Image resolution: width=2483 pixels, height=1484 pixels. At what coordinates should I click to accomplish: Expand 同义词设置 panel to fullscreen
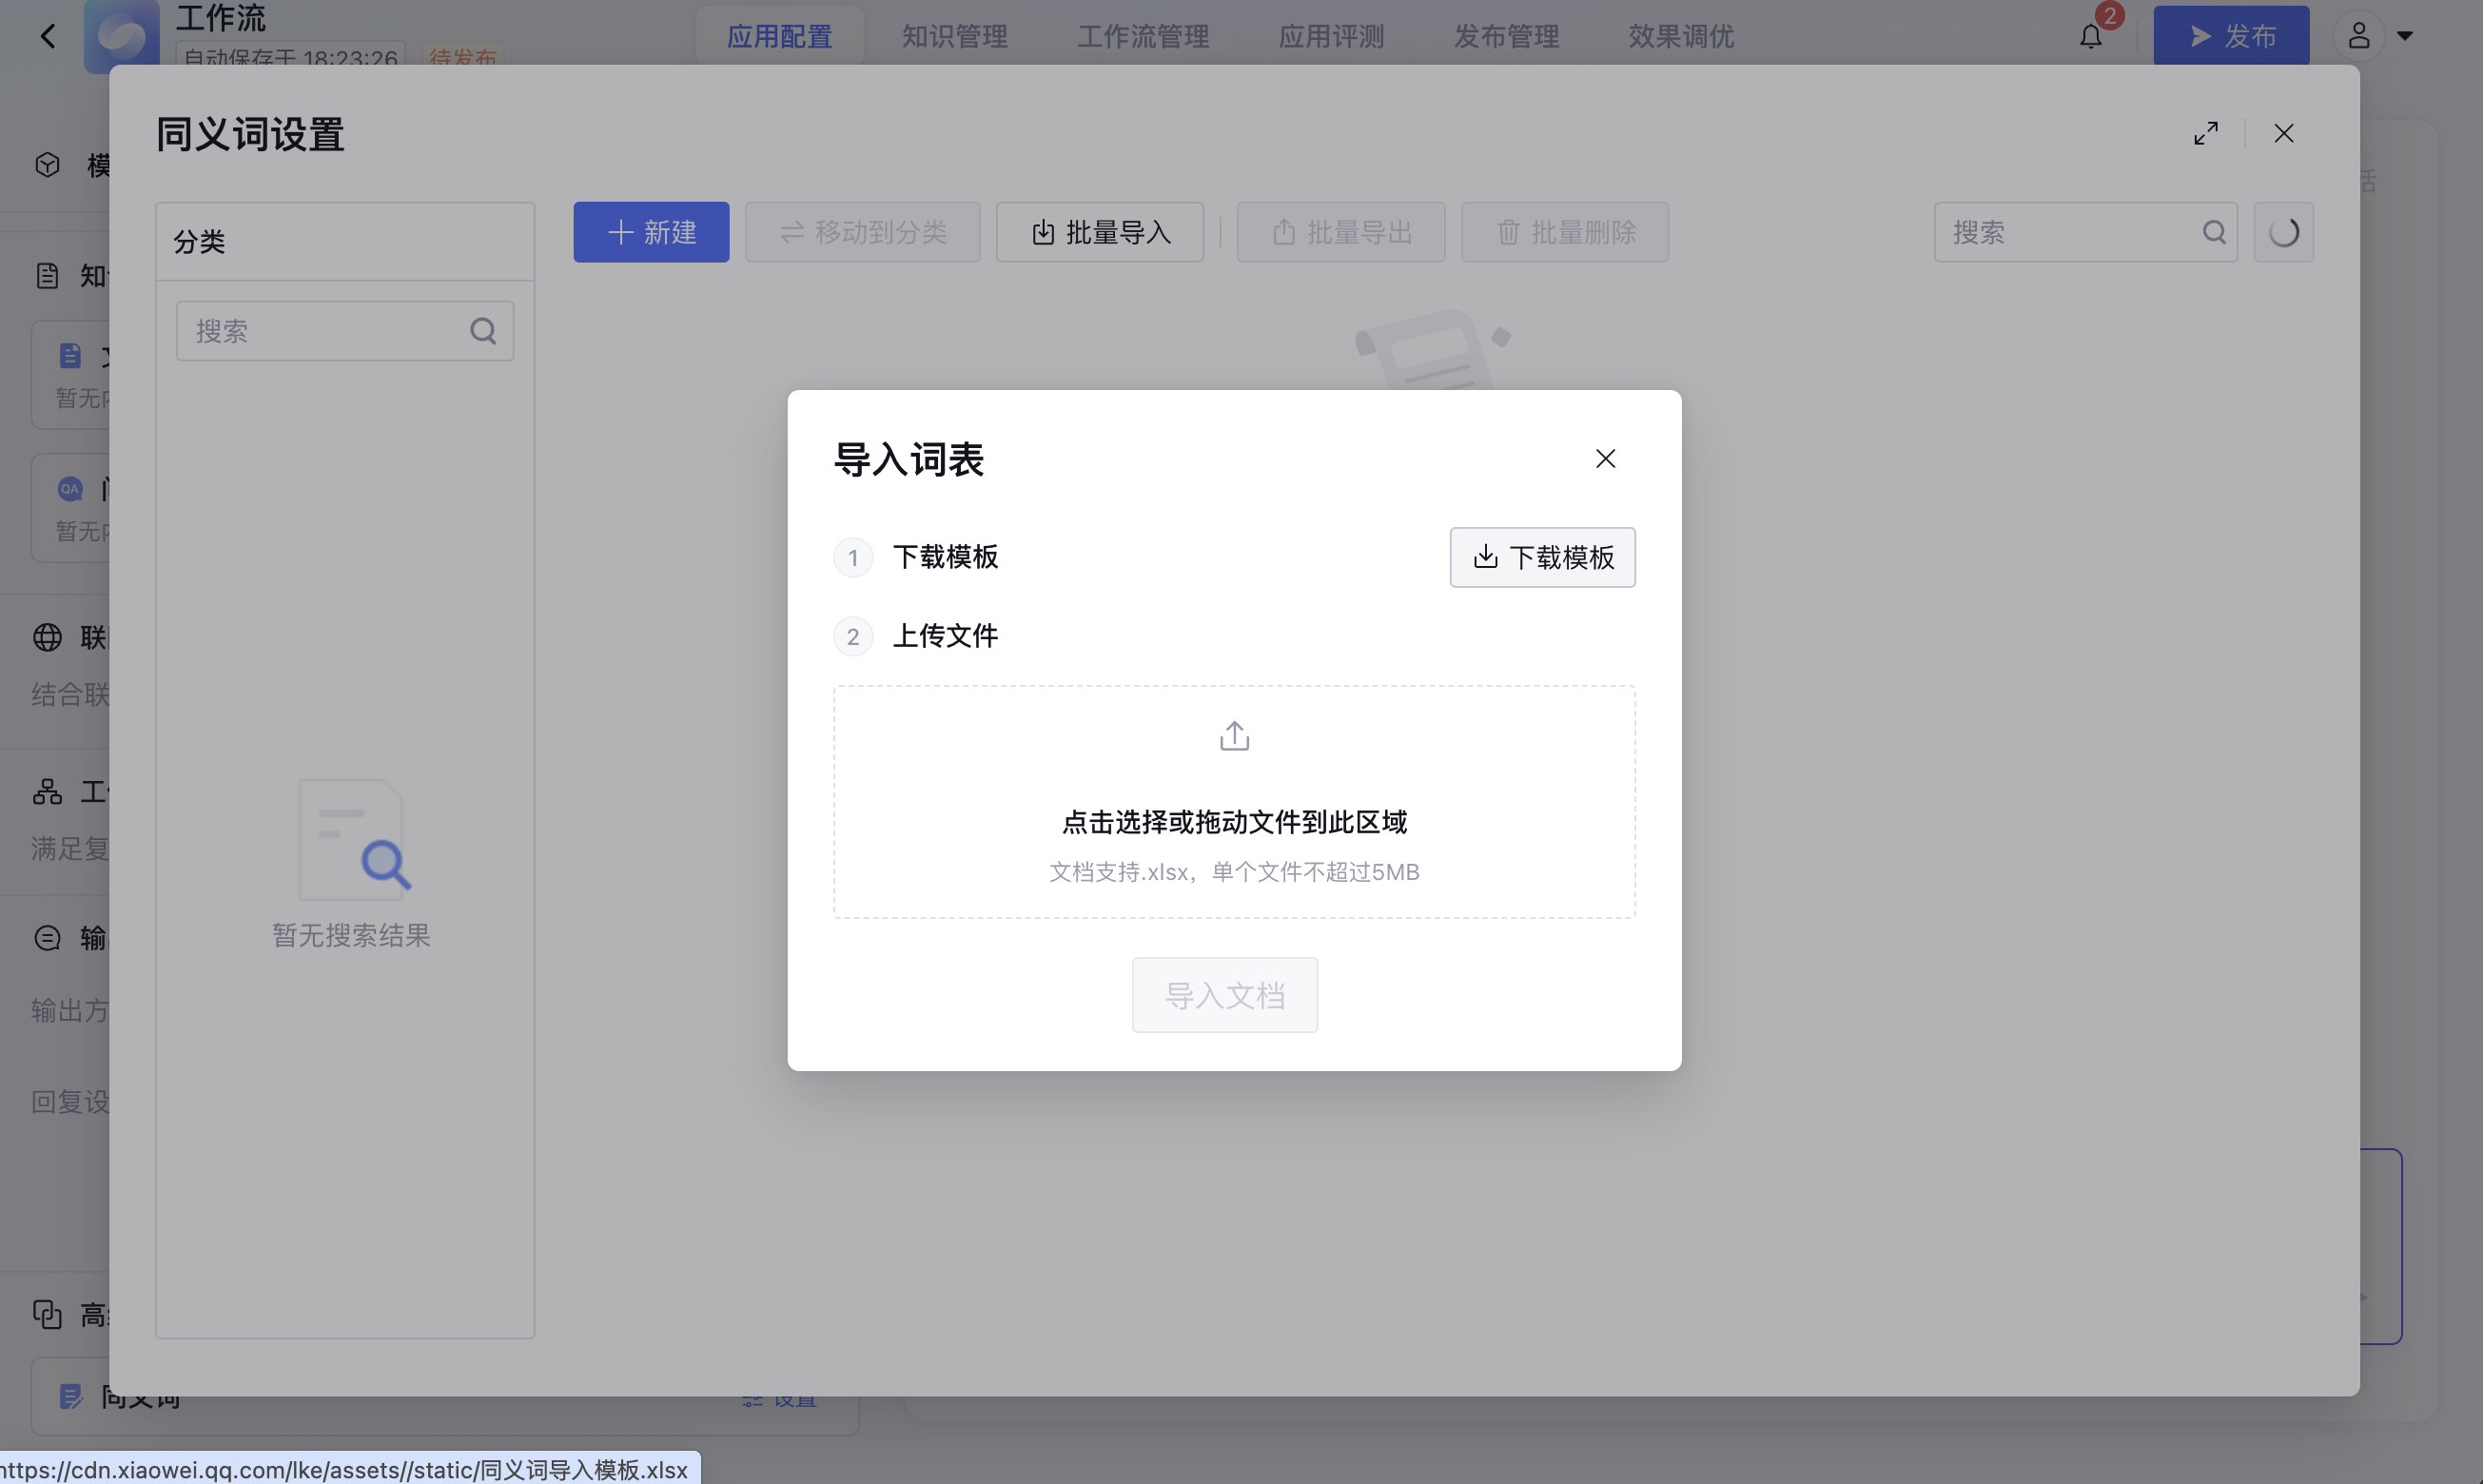2205,134
